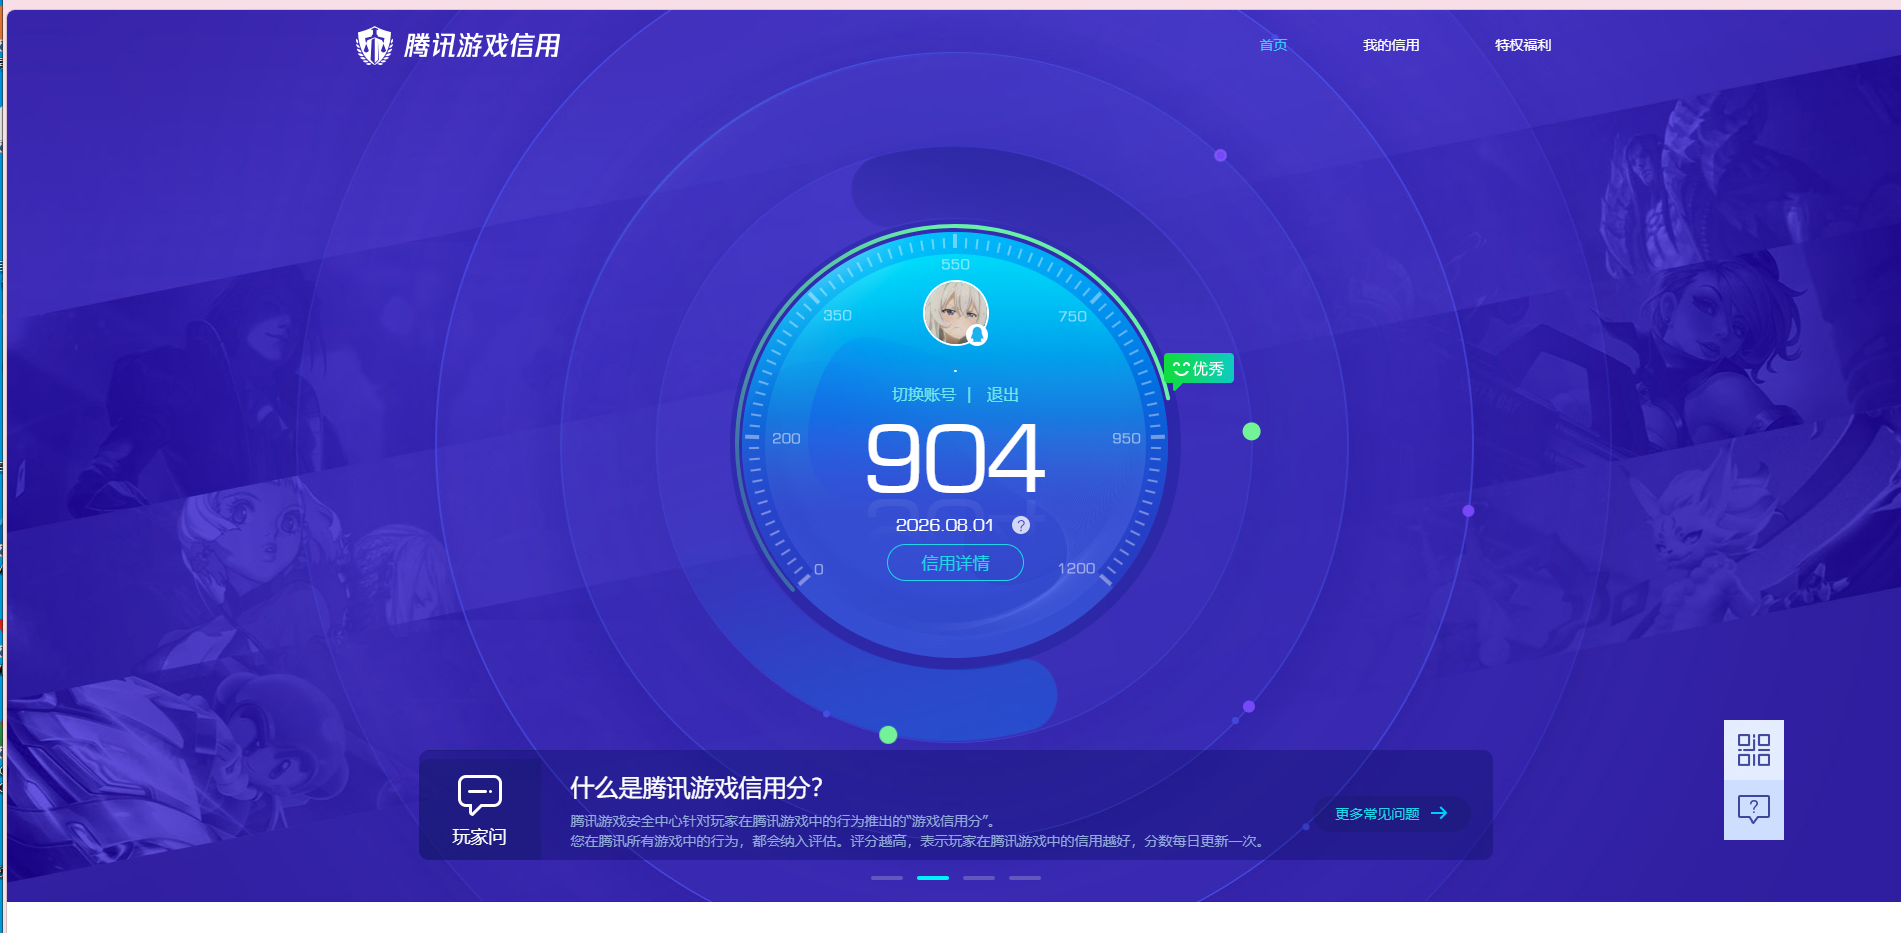The height and width of the screenshot is (933, 1901).
Task: Click the 更多常见问题 button
Action: pyautogui.click(x=1391, y=814)
